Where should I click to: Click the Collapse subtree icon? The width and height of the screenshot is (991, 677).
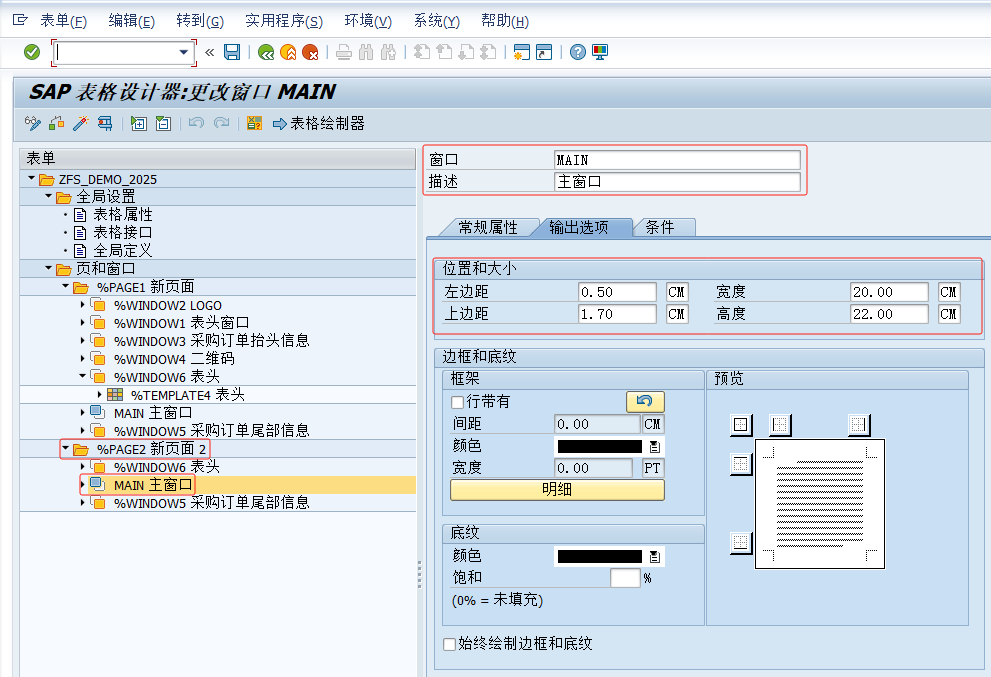163,123
